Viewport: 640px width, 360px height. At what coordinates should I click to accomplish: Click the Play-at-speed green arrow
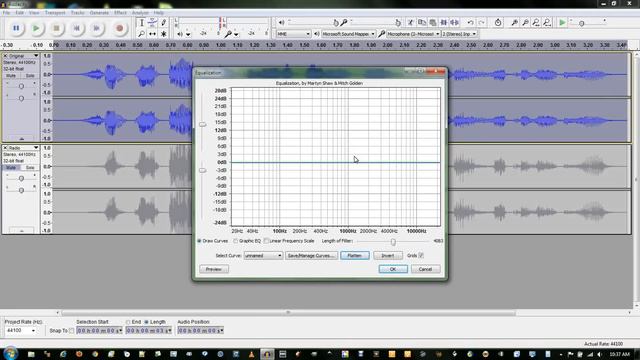point(562,22)
